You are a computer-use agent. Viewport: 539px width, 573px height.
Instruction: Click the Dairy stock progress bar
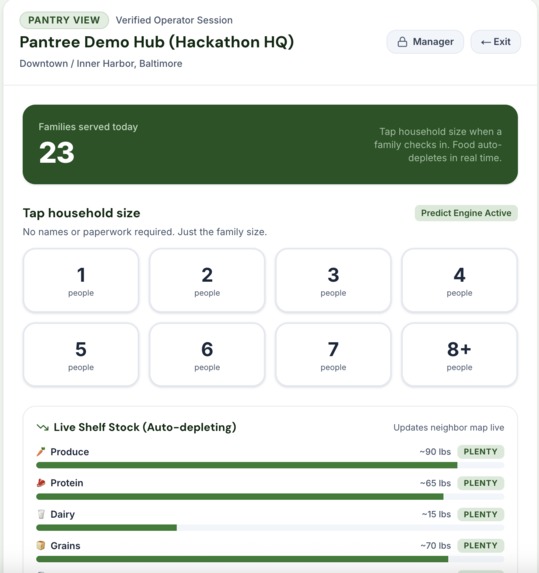(x=270, y=528)
